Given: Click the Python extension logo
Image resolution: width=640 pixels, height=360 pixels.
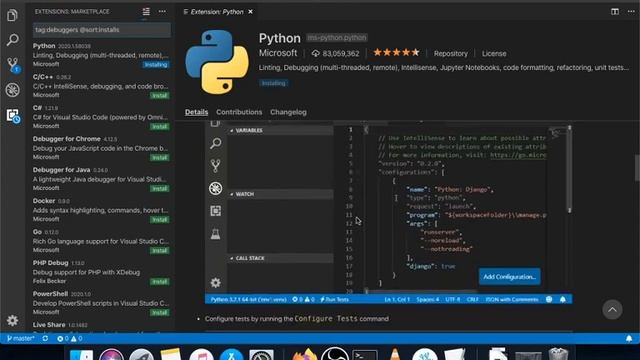Looking at the screenshot, I should point(217,62).
